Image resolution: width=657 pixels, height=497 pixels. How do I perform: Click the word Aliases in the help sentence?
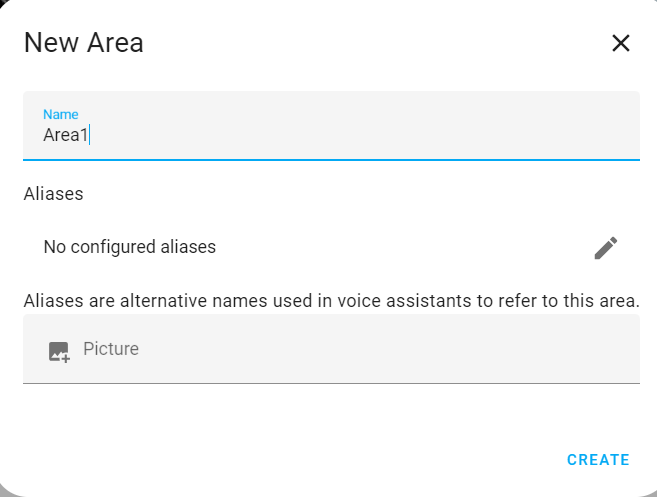53,301
